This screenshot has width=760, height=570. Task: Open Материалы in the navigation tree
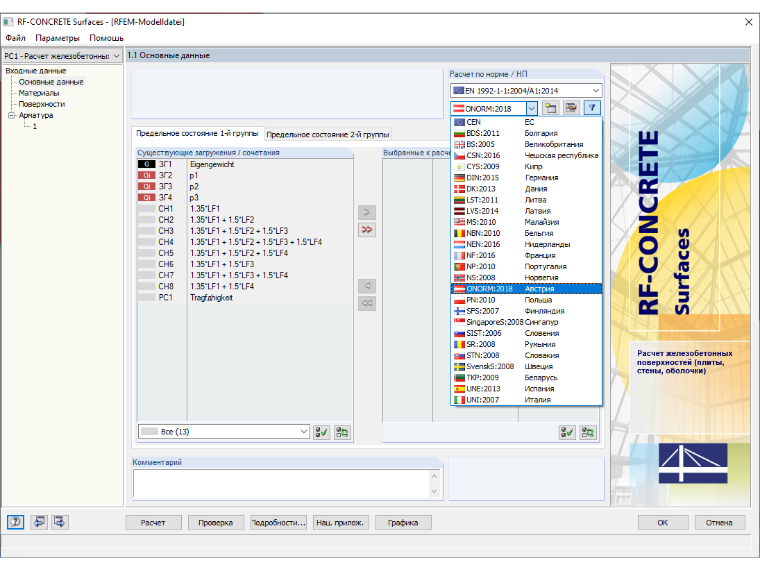coord(39,93)
